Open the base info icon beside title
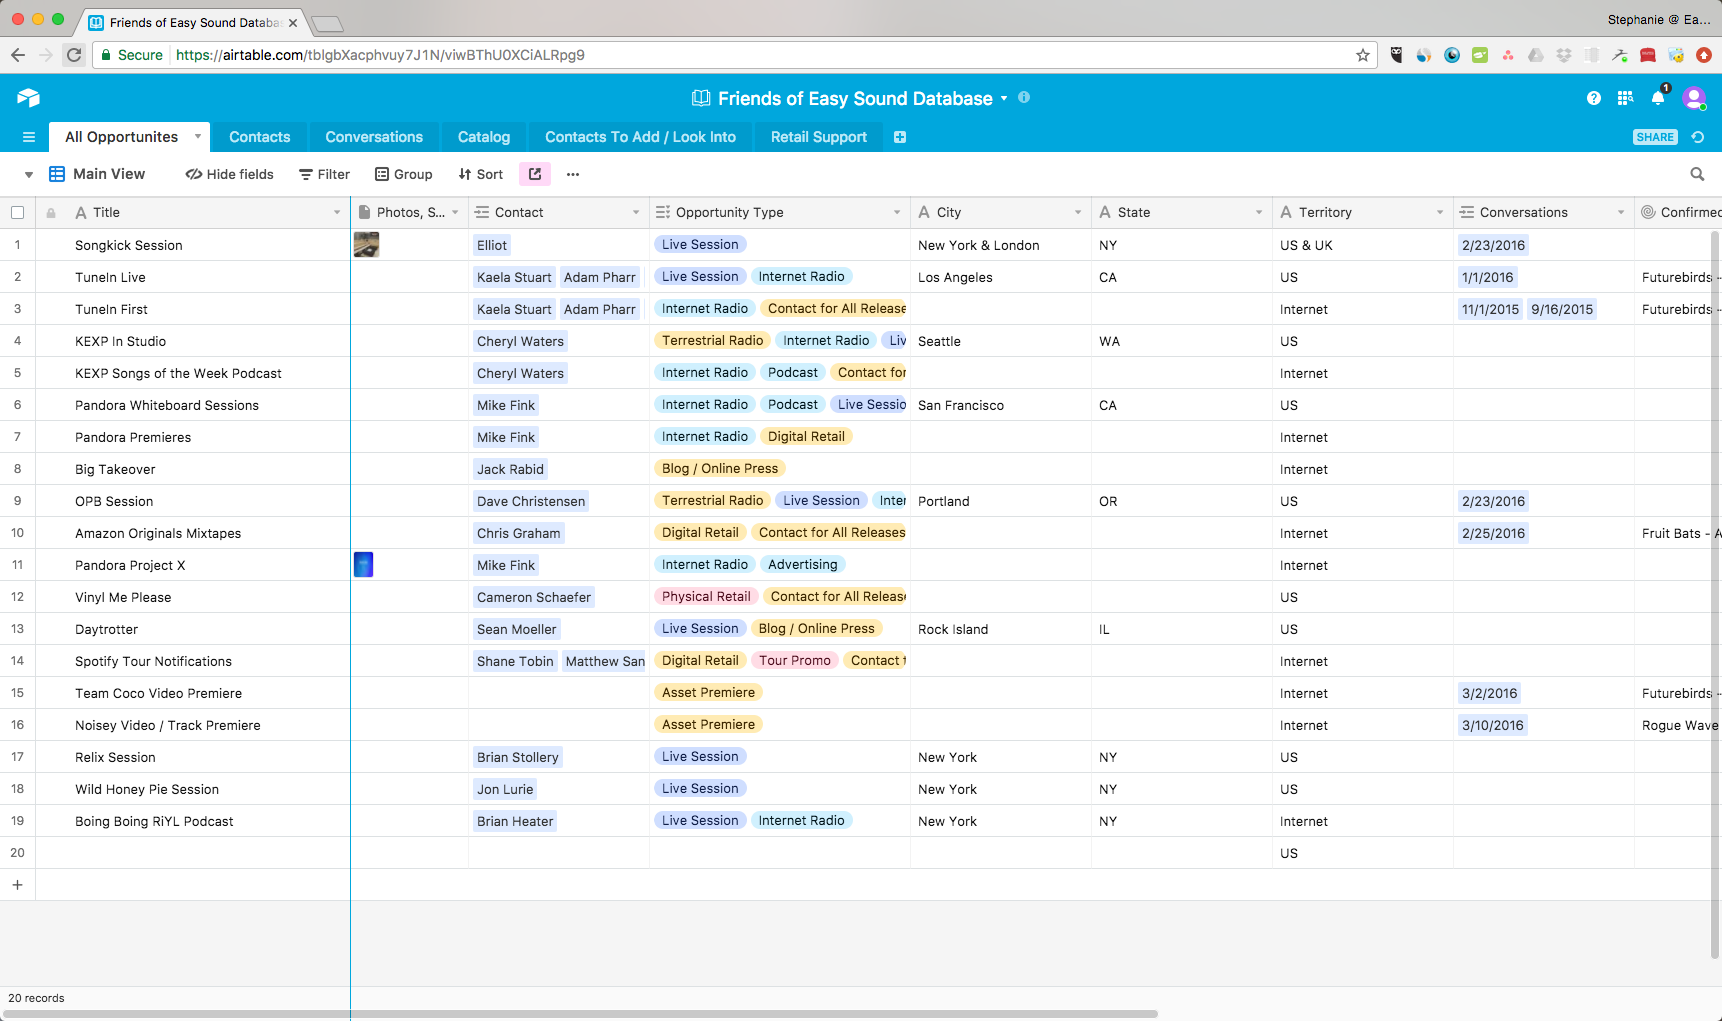 [x=1024, y=97]
